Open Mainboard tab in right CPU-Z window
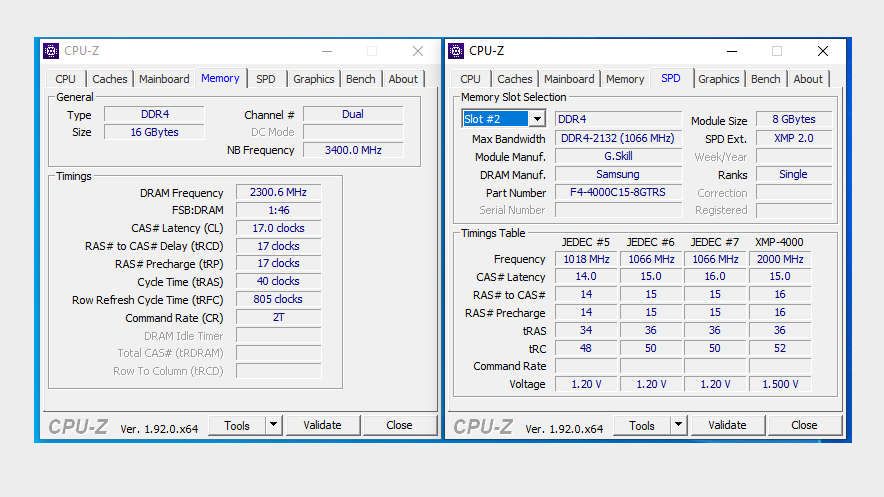Screen dimensions: 884x497 tap(569, 79)
